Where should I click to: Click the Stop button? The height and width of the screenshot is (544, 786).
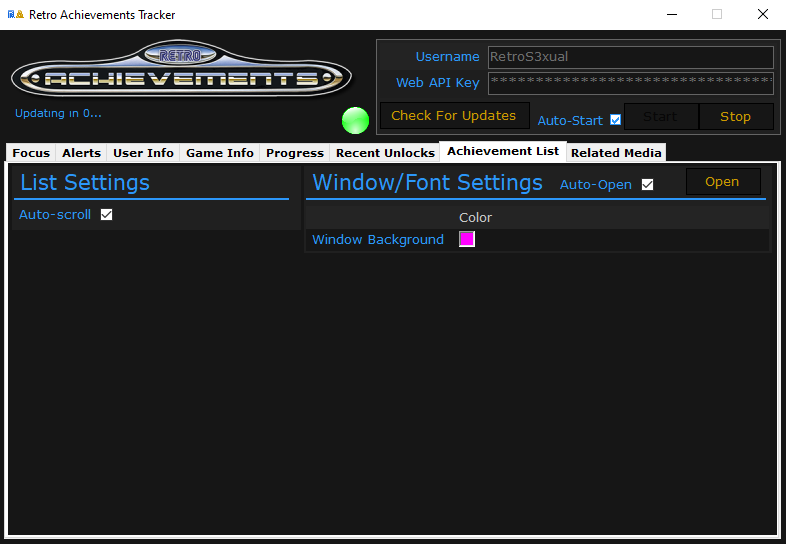click(x=735, y=117)
